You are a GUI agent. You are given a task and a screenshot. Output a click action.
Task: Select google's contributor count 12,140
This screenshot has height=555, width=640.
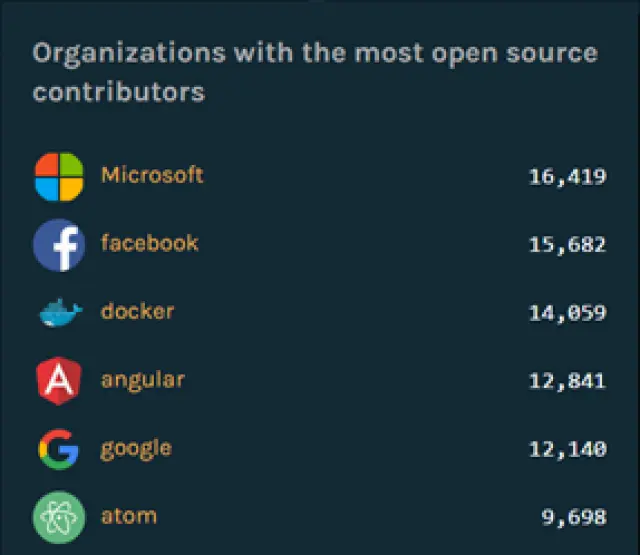click(567, 450)
